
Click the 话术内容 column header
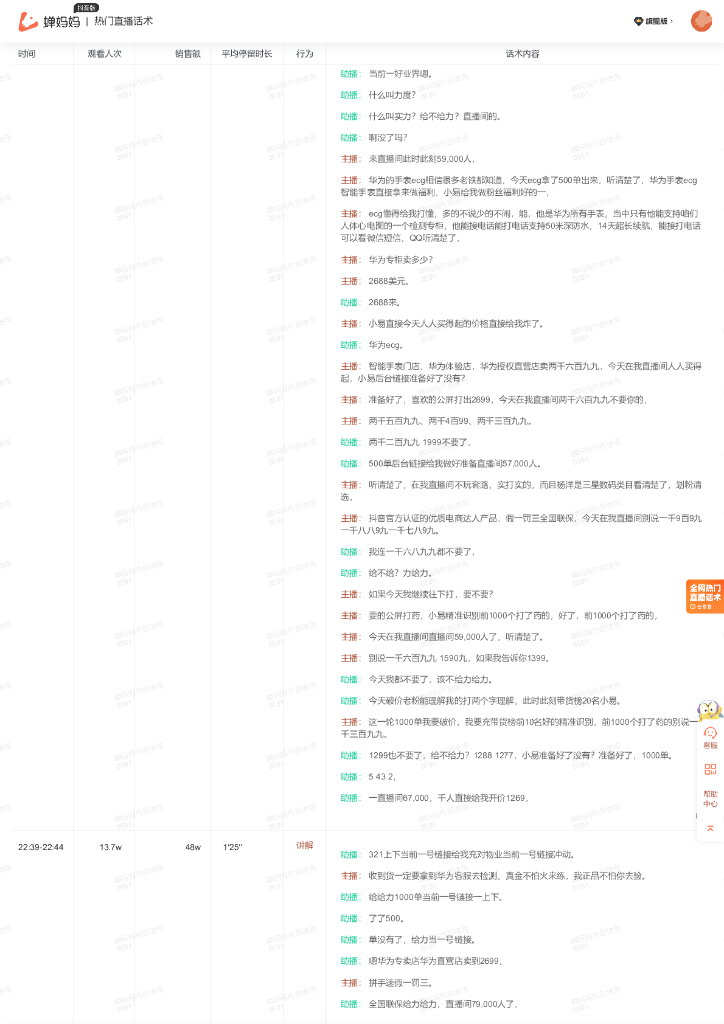(522, 54)
